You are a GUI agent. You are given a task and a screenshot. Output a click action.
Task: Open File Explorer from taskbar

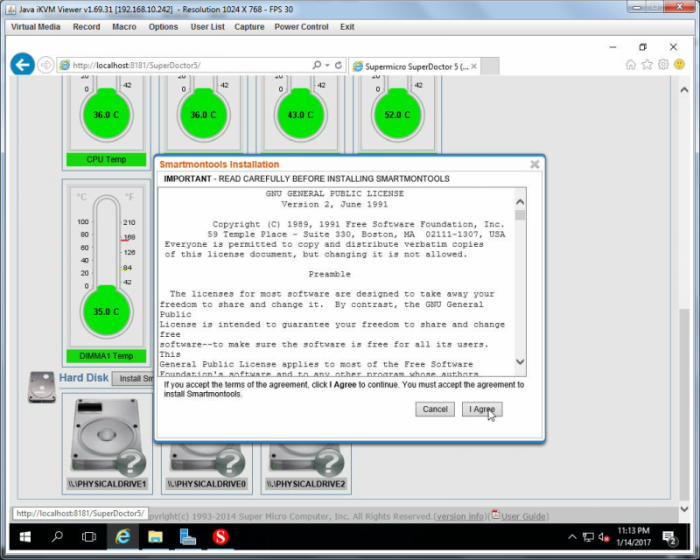pyautogui.click(x=155, y=537)
